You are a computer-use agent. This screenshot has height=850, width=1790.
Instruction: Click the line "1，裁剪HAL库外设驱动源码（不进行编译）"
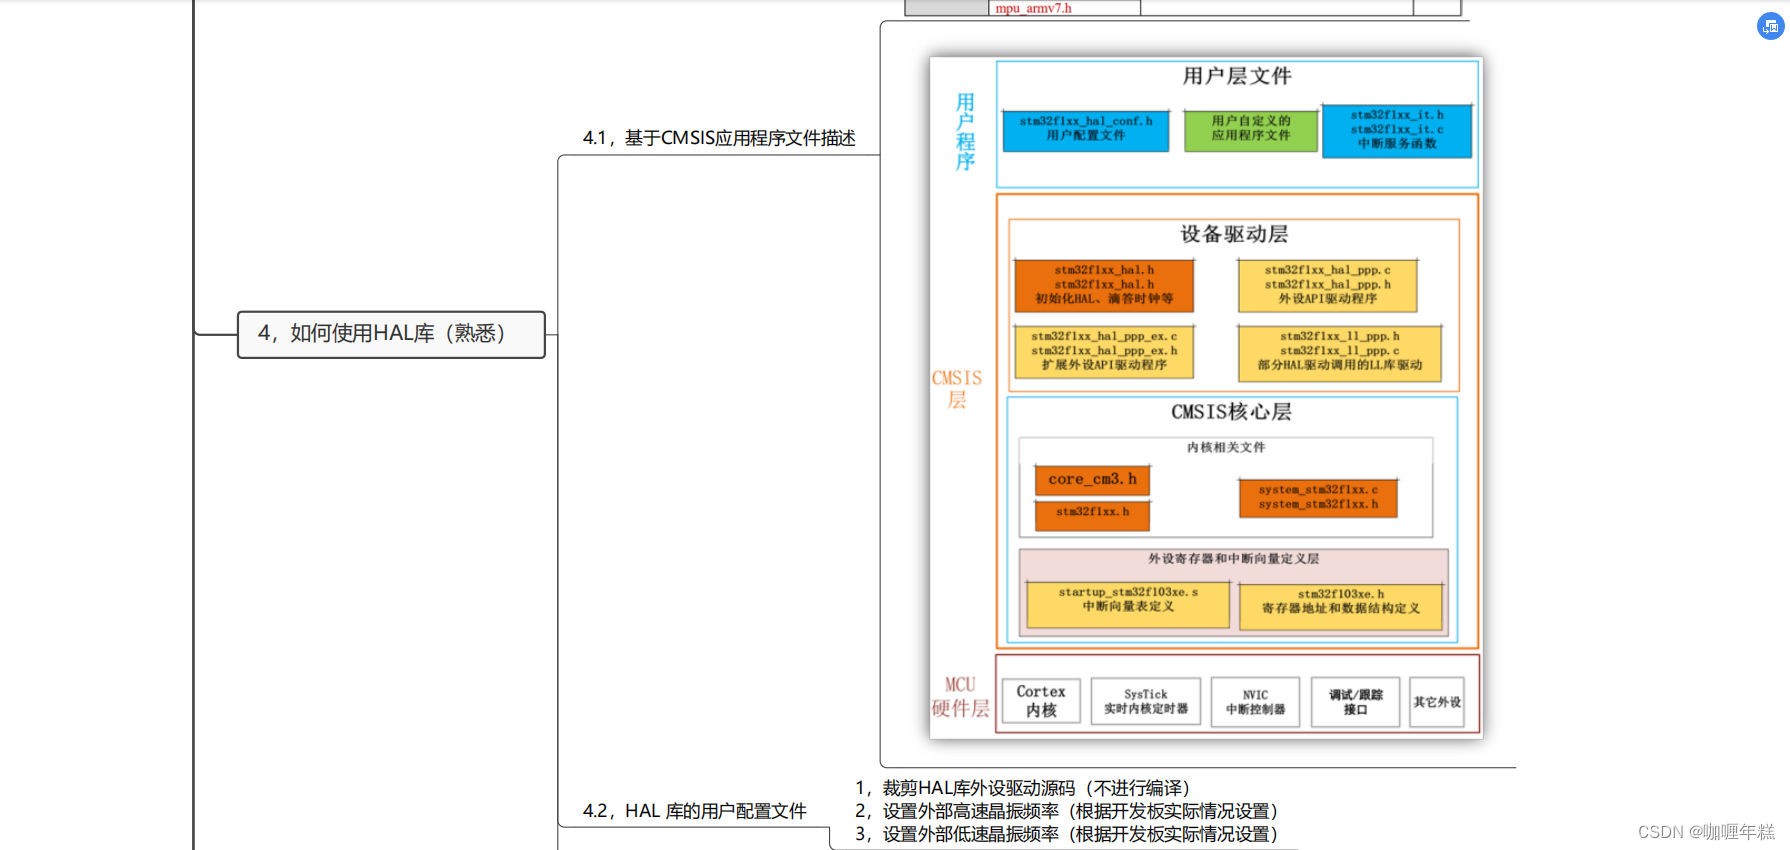point(1022,788)
